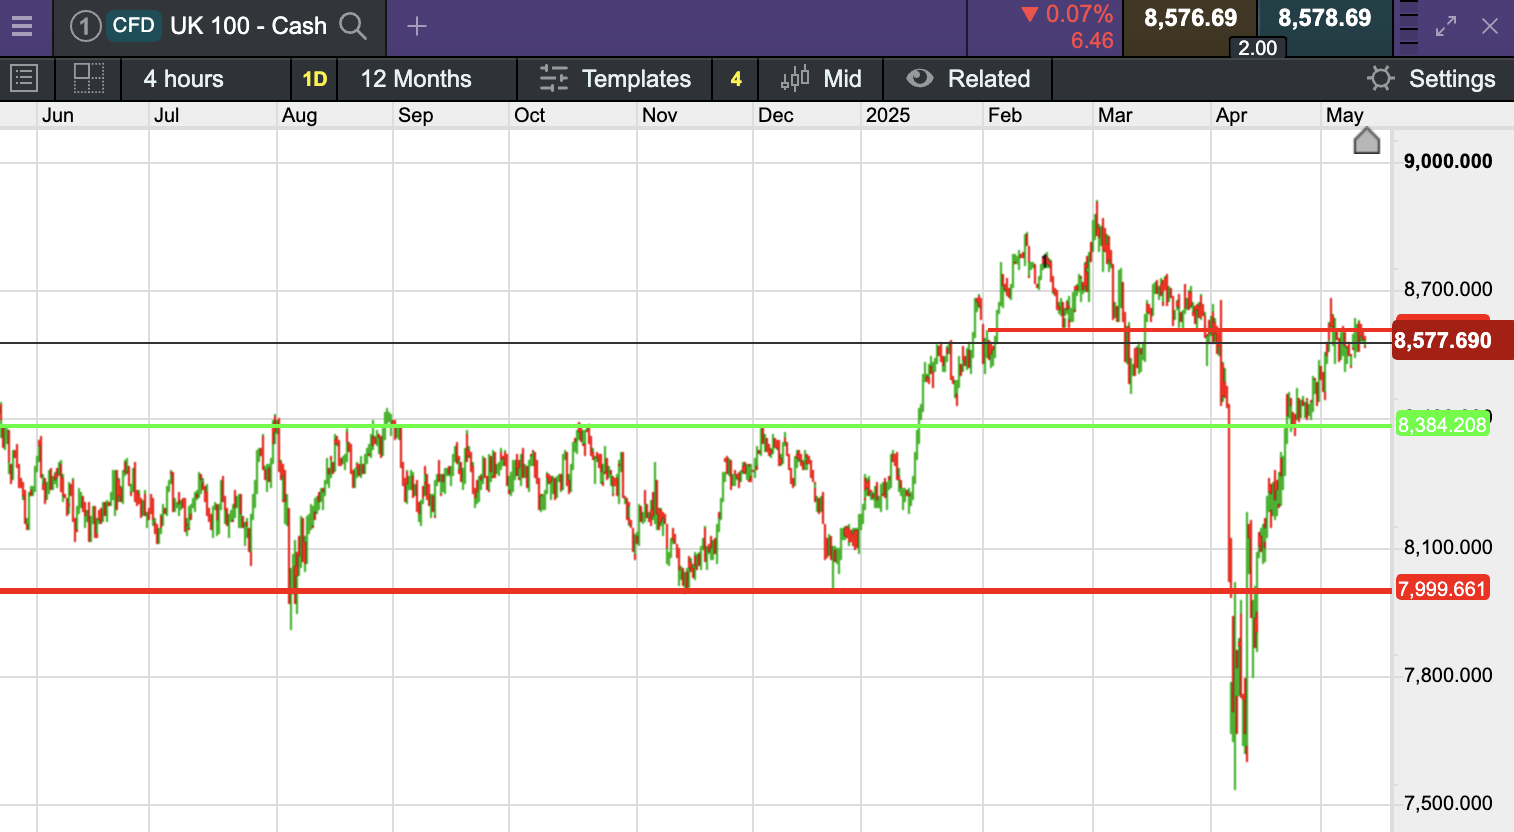Click the buy price 8,578.69
1514x832 pixels.
(1324, 18)
